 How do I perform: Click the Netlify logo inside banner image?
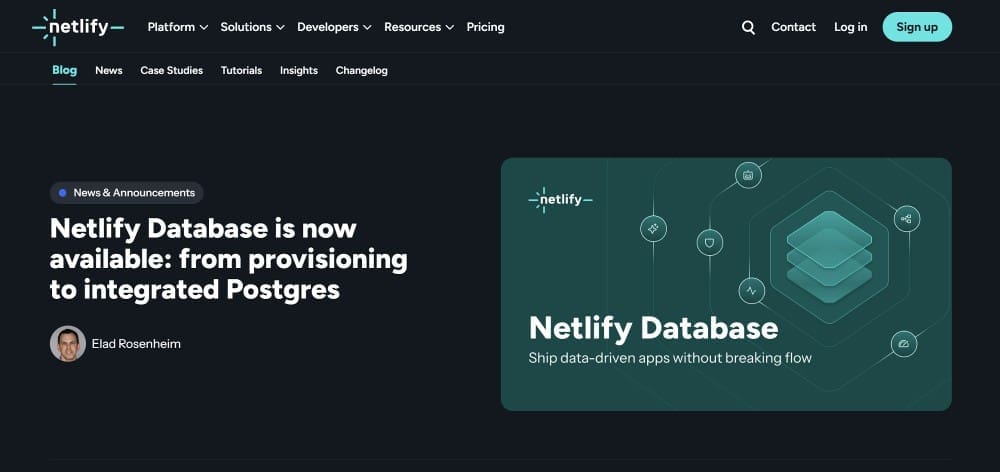tap(561, 200)
